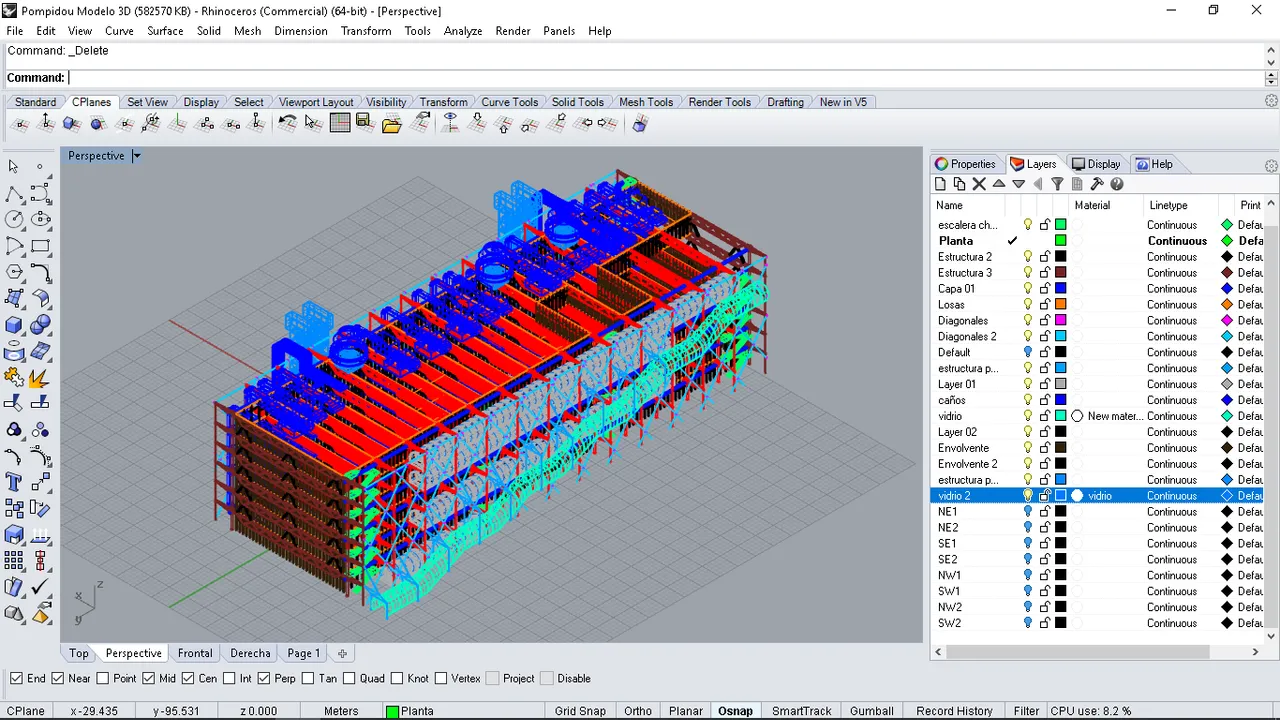Image resolution: width=1280 pixels, height=720 pixels.
Task: Click the Move layer down arrow
Action: [x=1018, y=184]
